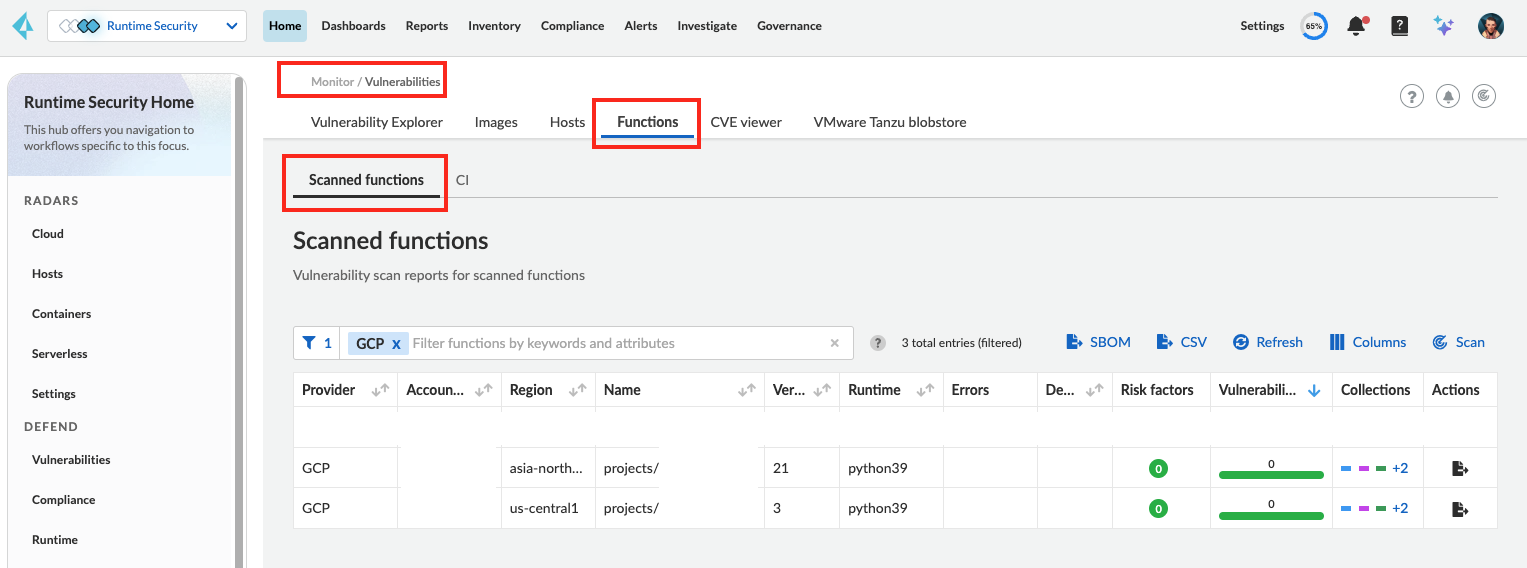Open the help book icon in header
This screenshot has height=568, width=1527.
[1400, 26]
